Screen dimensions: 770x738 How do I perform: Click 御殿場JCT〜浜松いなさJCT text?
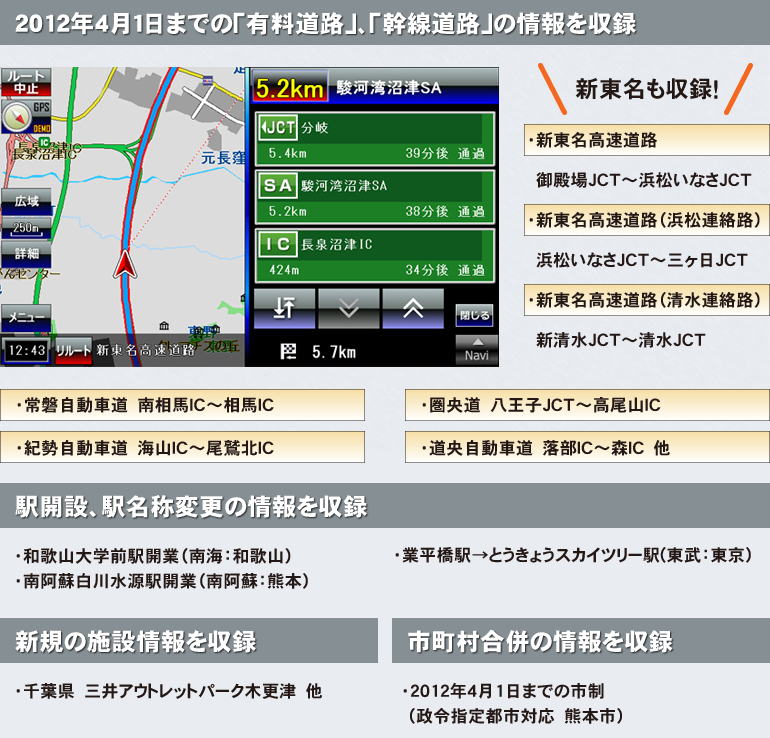click(x=643, y=180)
